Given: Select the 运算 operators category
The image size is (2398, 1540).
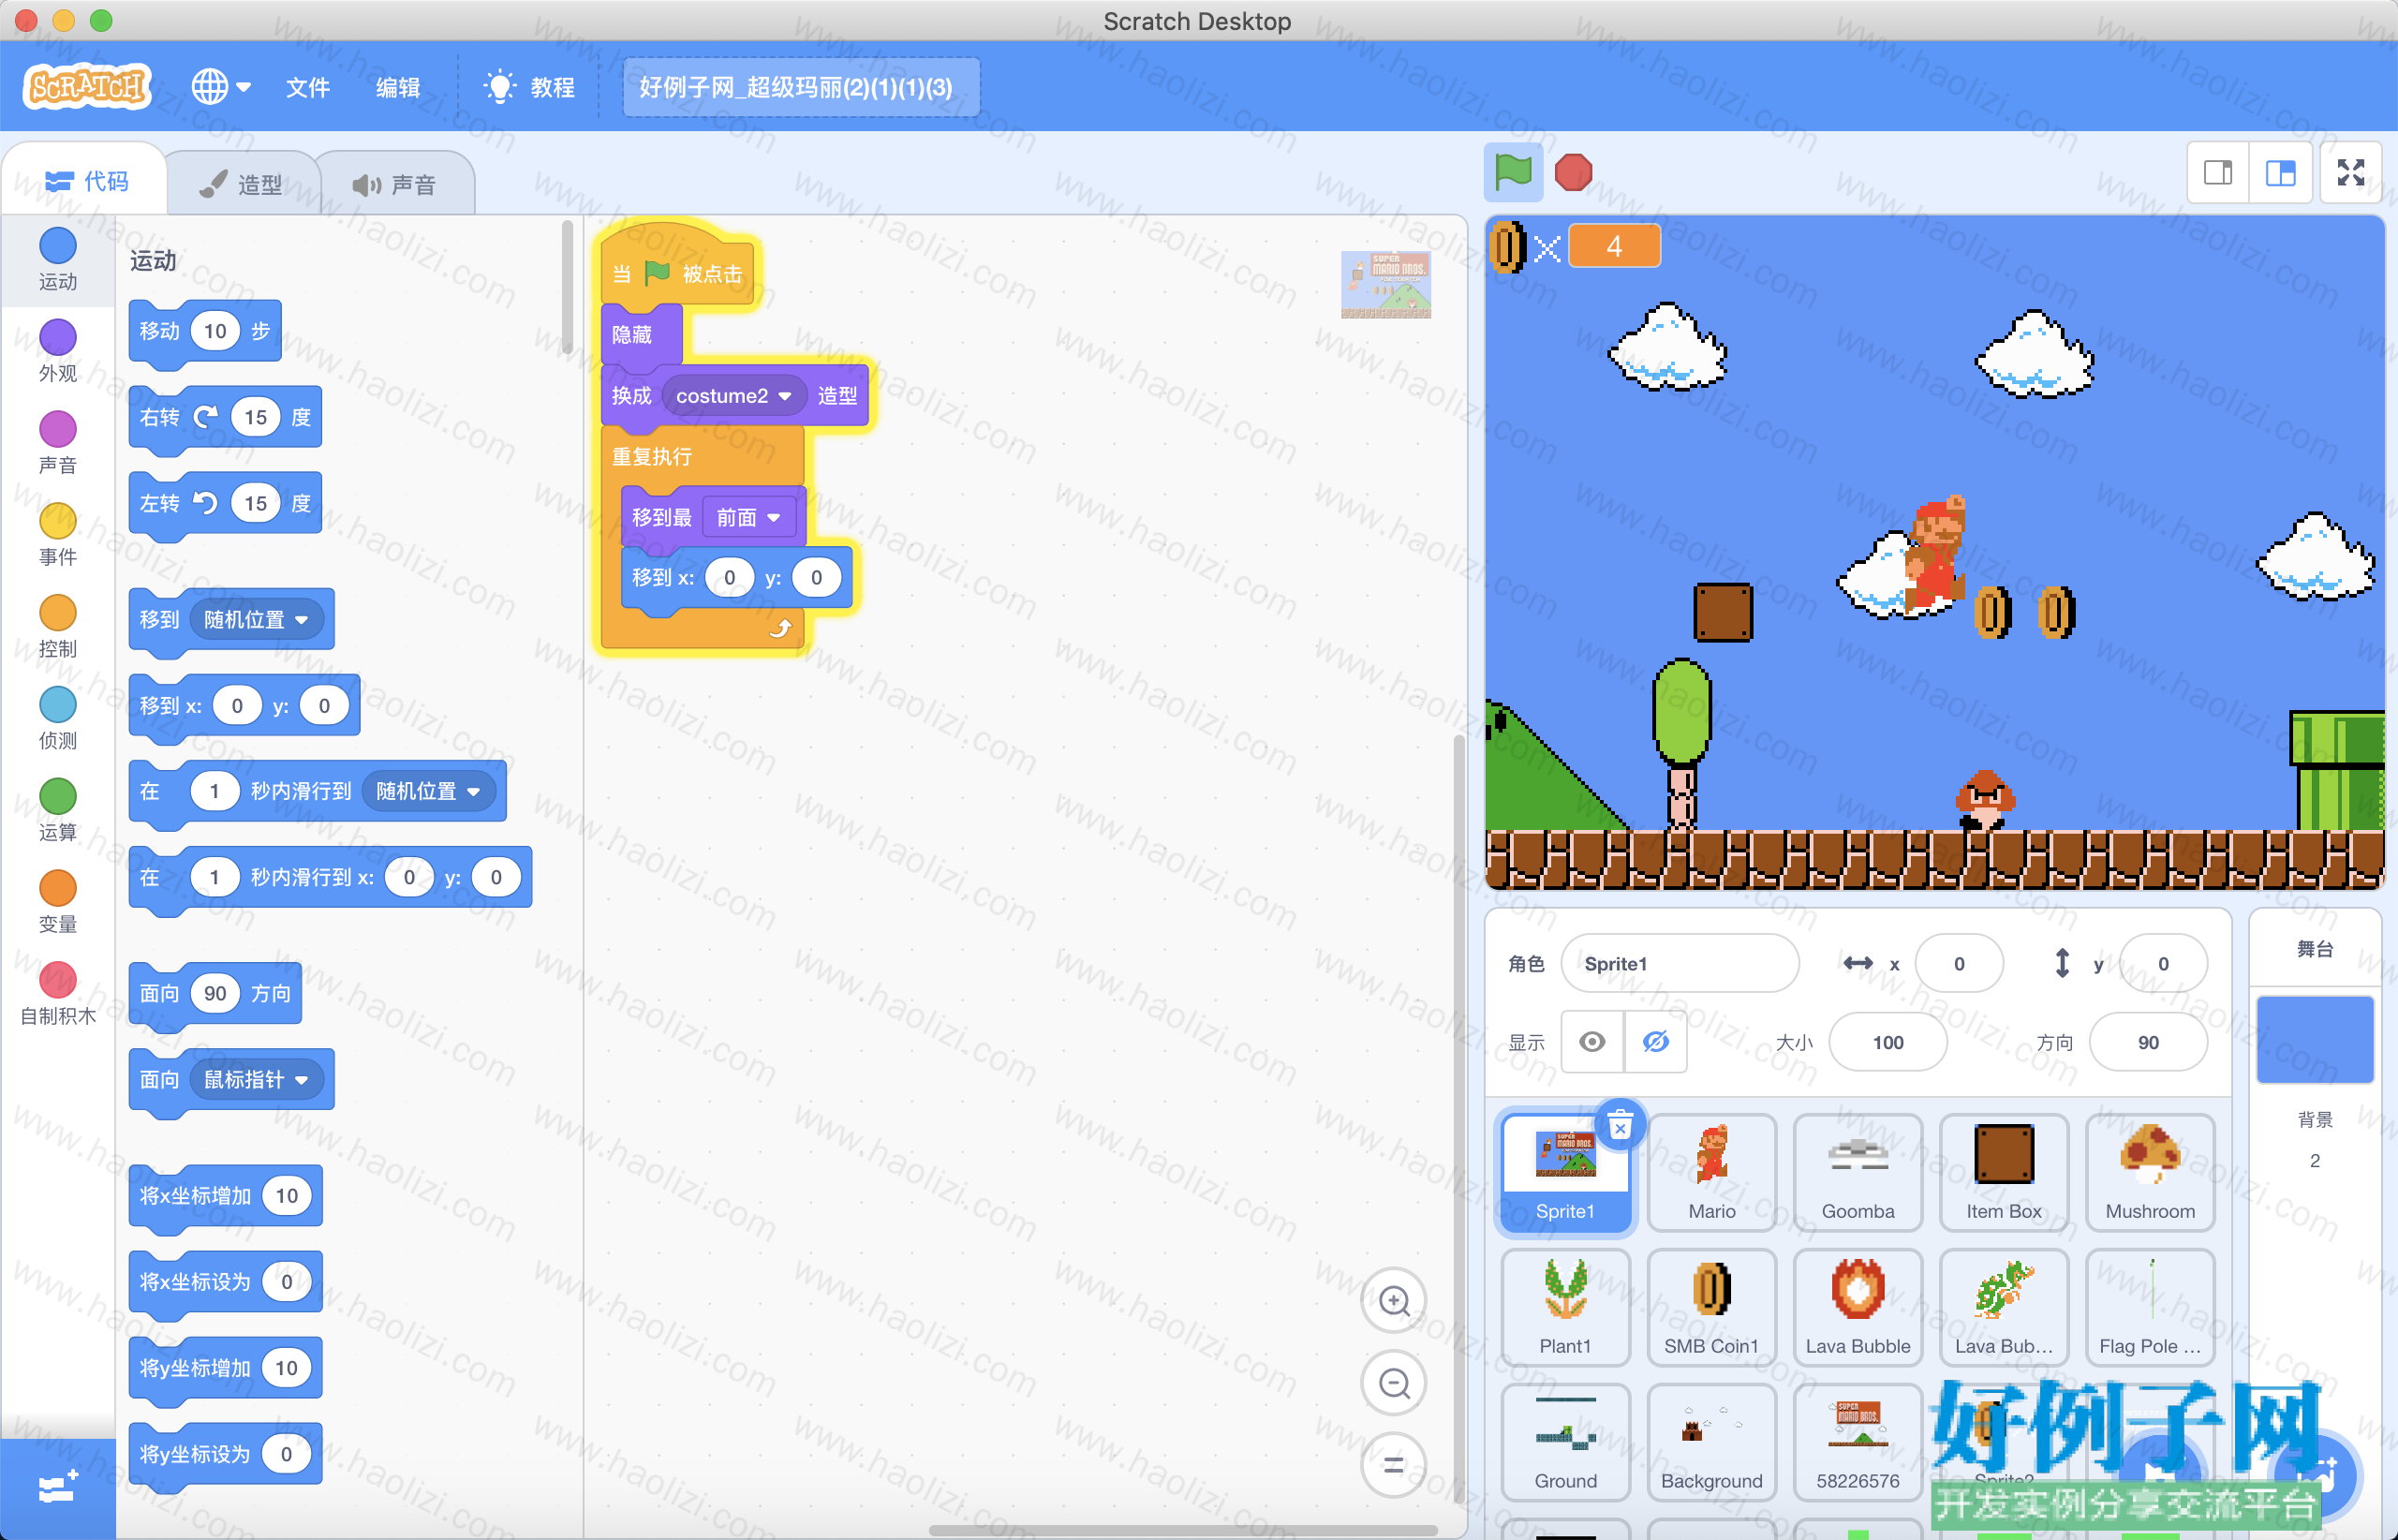Looking at the screenshot, I should (x=57, y=811).
